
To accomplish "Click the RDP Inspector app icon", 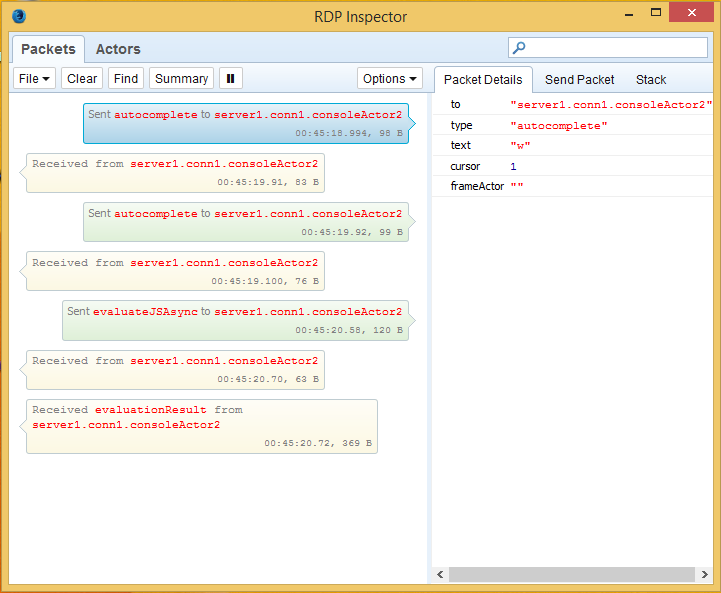I will coord(19,16).
